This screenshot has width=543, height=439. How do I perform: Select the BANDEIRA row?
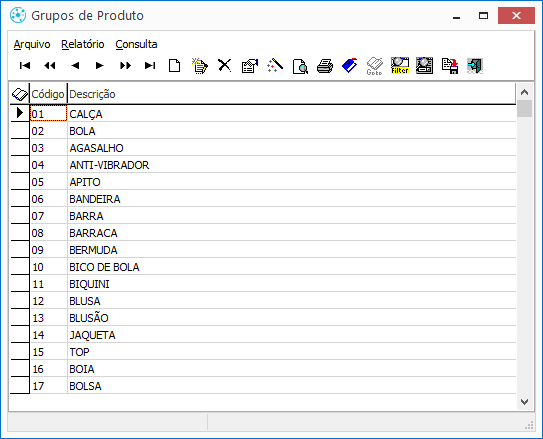tap(273, 199)
